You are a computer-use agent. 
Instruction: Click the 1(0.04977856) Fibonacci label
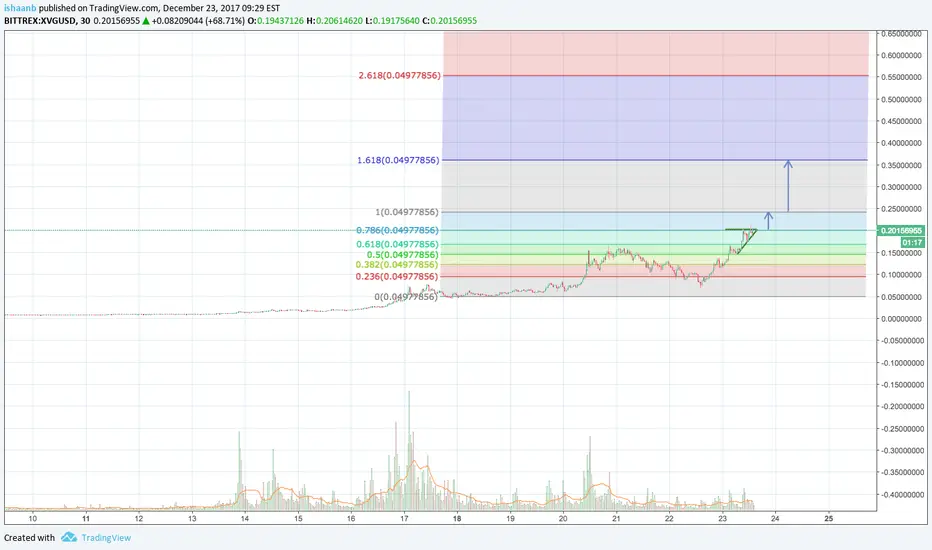(407, 212)
